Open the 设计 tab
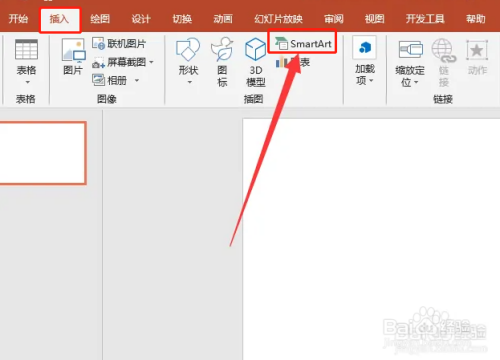This screenshot has height=360, width=500. point(141,19)
